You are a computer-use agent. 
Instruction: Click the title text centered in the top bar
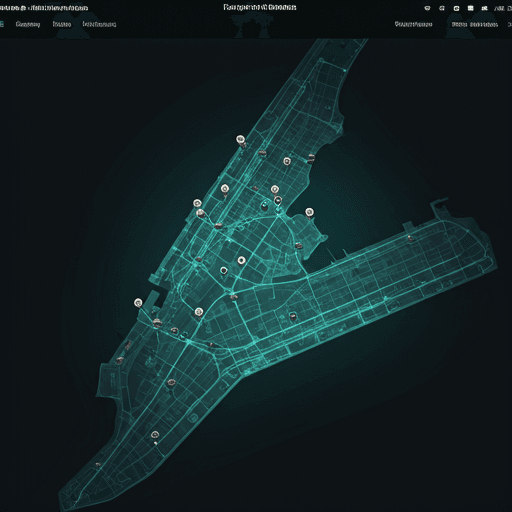[x=260, y=7]
